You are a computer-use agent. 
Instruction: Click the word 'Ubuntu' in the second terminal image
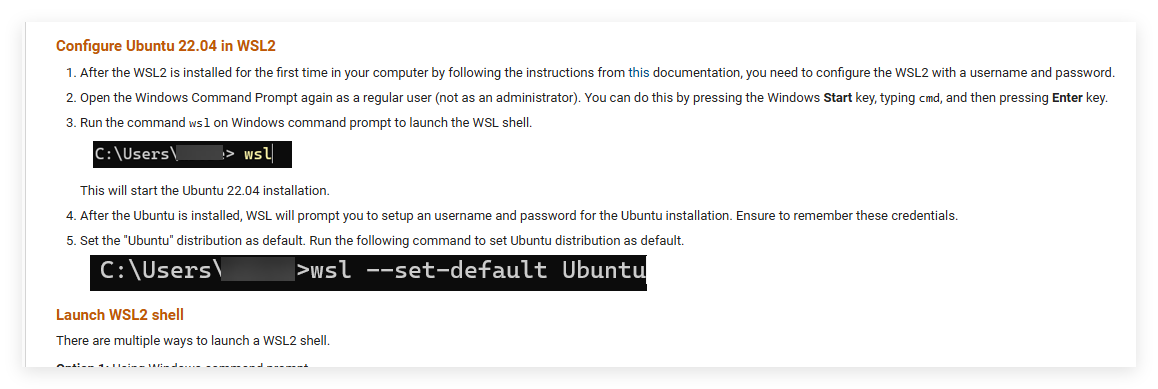point(603,270)
